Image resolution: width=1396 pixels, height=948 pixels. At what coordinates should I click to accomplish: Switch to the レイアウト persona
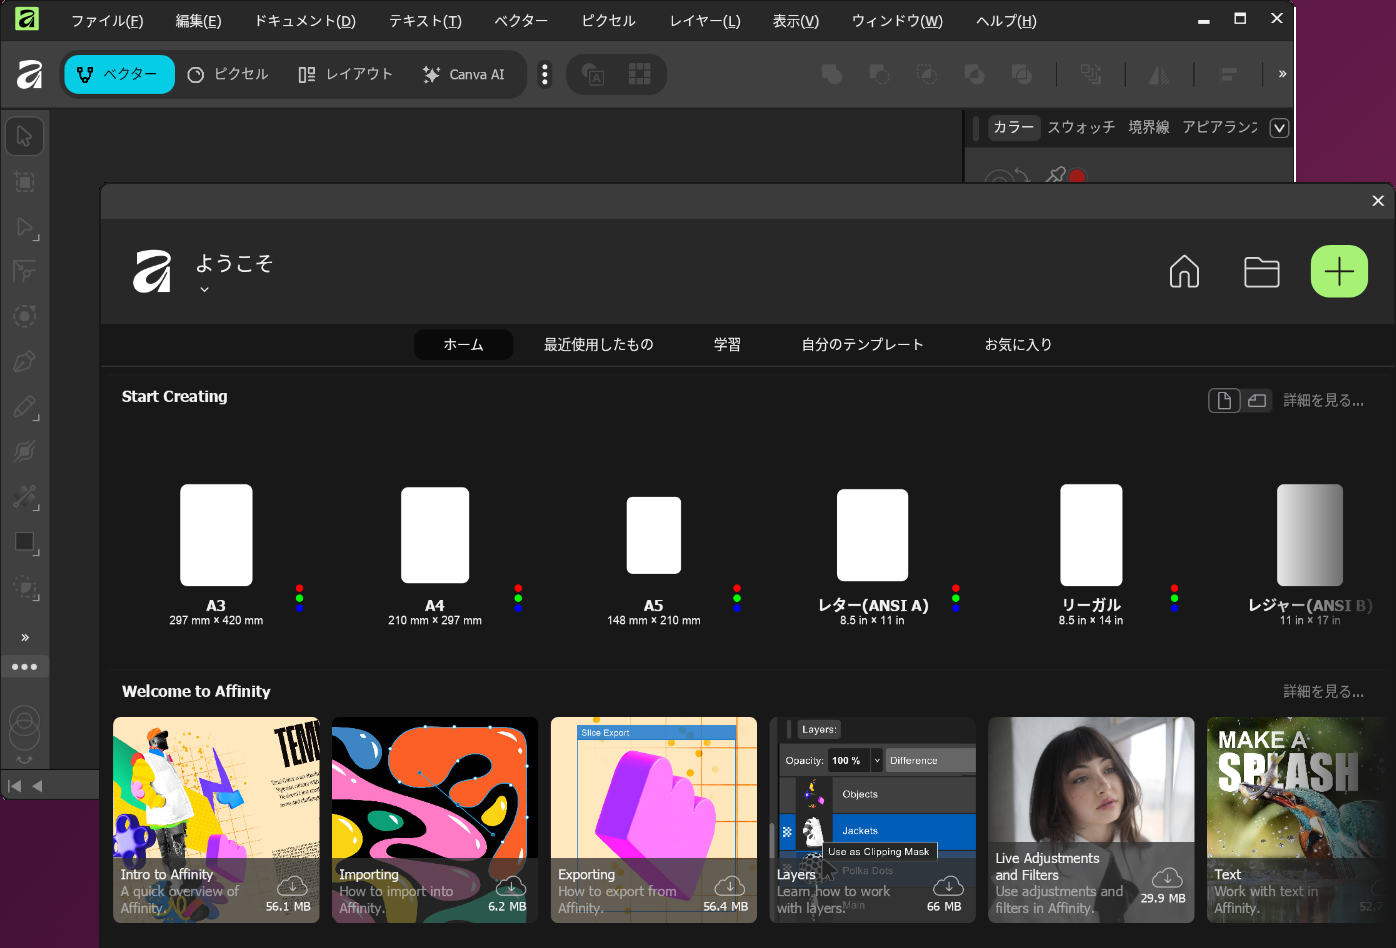345,73
